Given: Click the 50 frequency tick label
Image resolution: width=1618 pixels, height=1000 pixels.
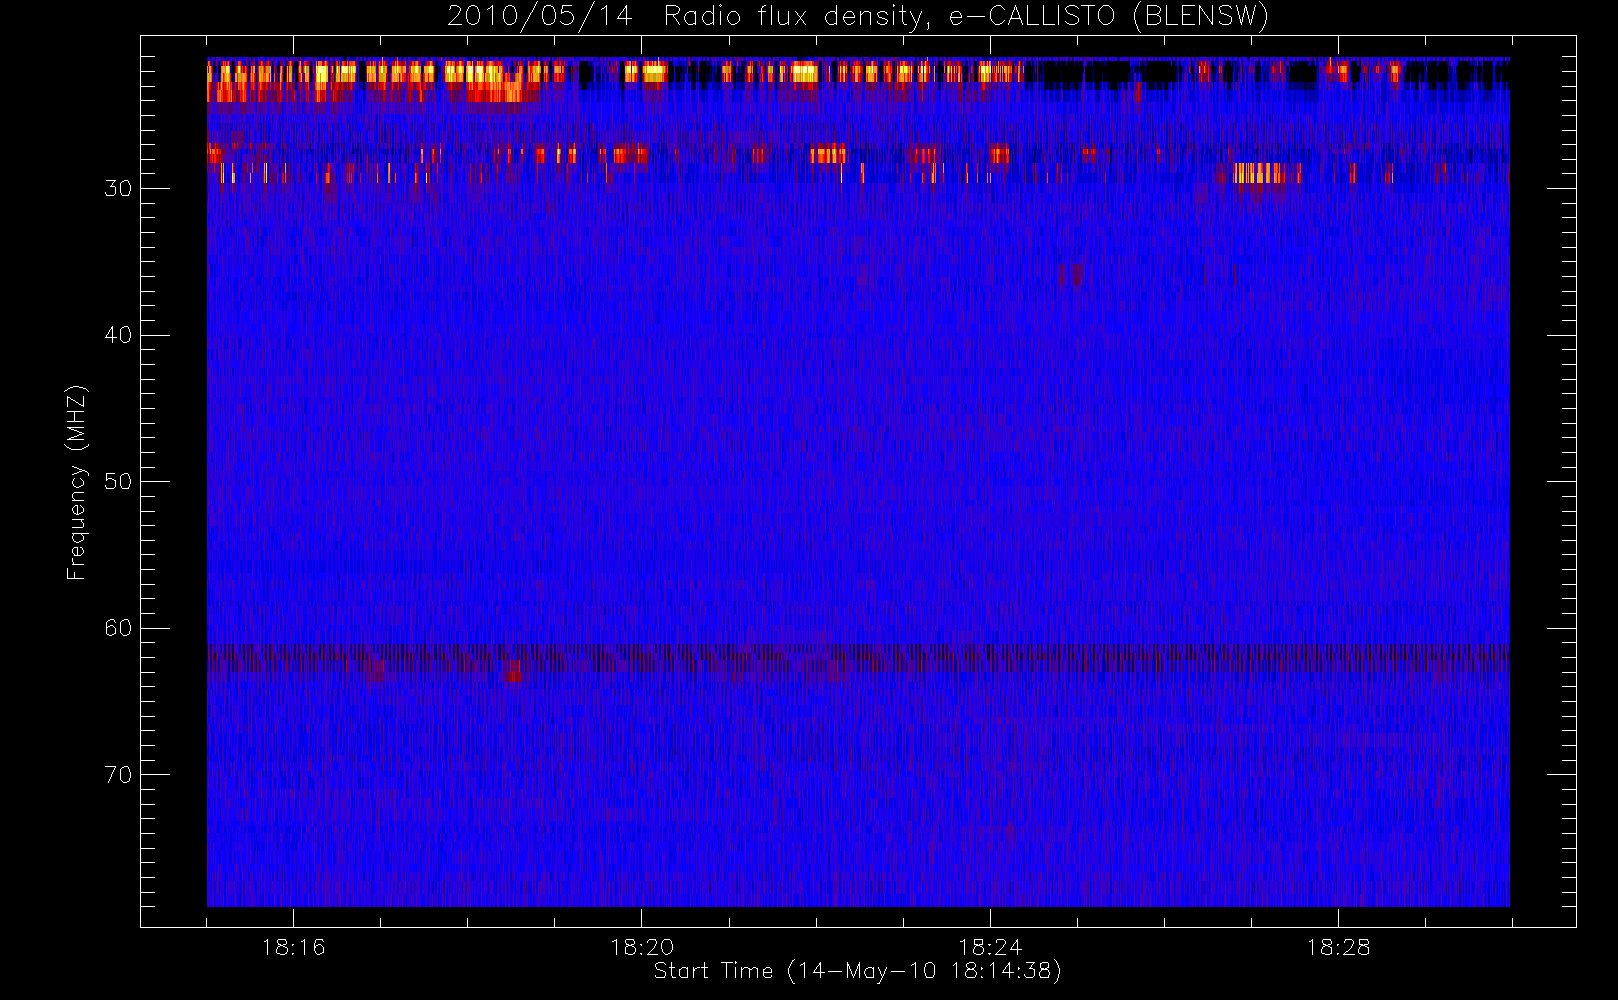Looking at the screenshot, I should tap(118, 482).
